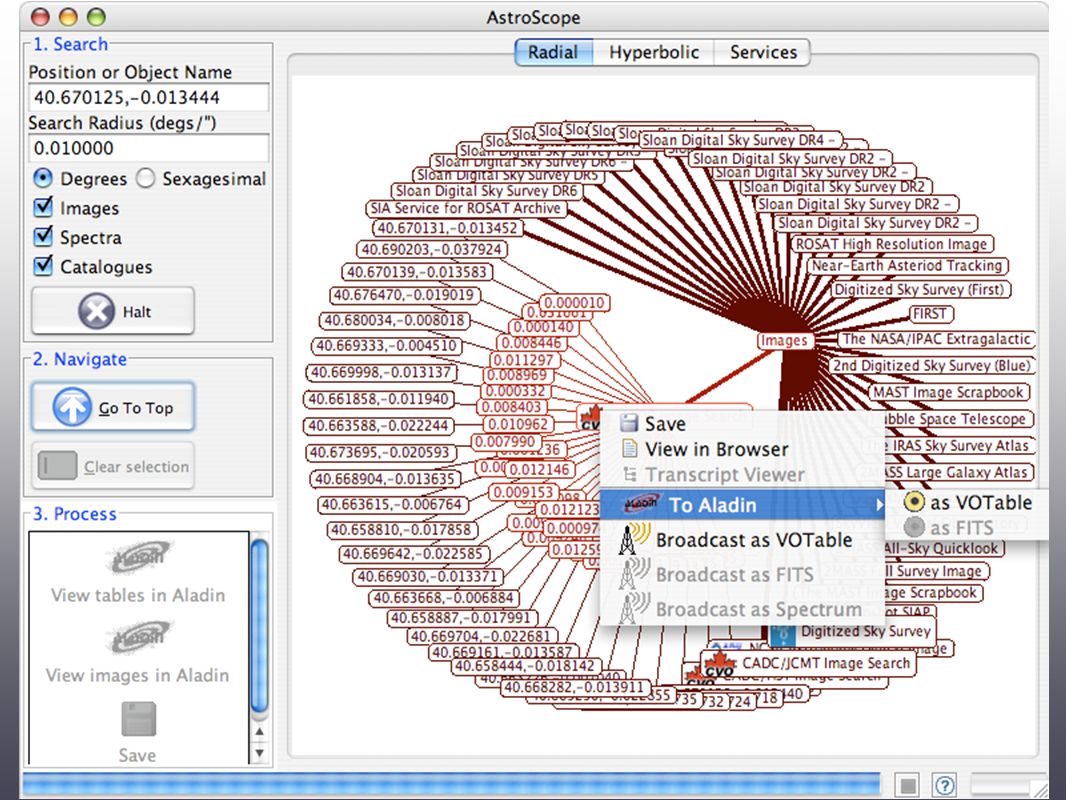Click the floppy disk Save icon in Process

pos(138,719)
